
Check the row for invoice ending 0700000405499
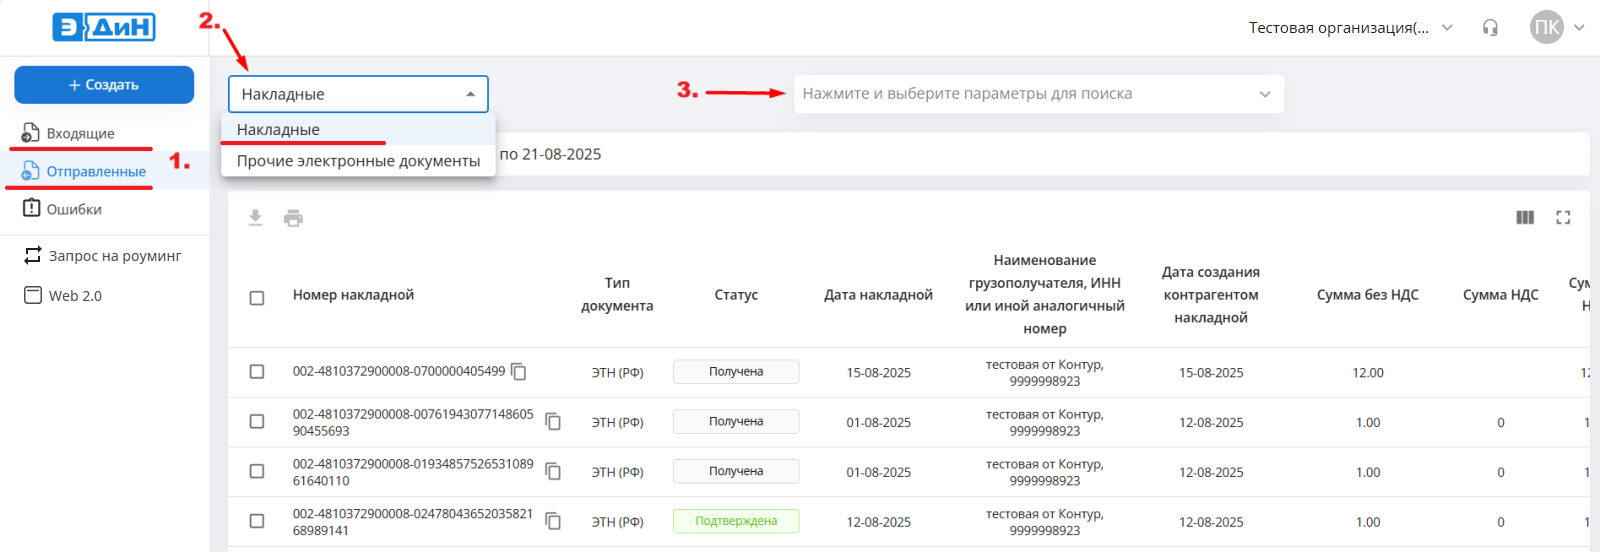coord(257,372)
